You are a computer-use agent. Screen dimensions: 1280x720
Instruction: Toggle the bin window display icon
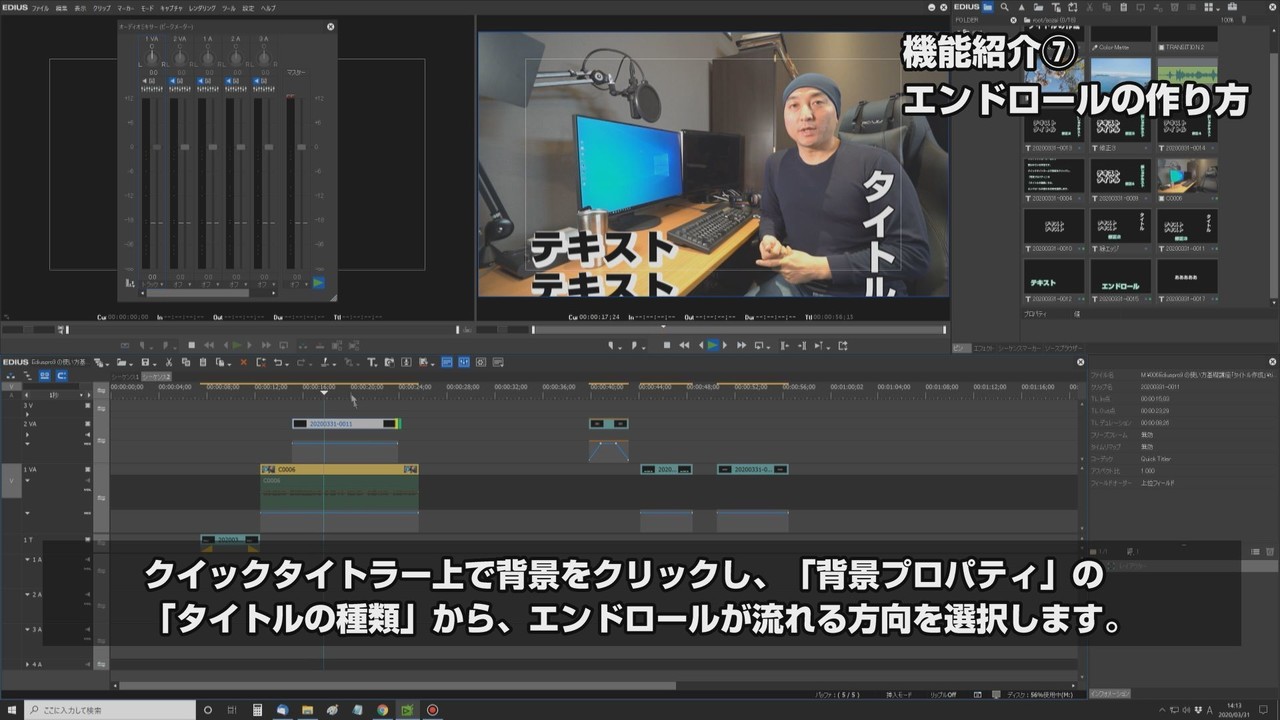(447, 362)
